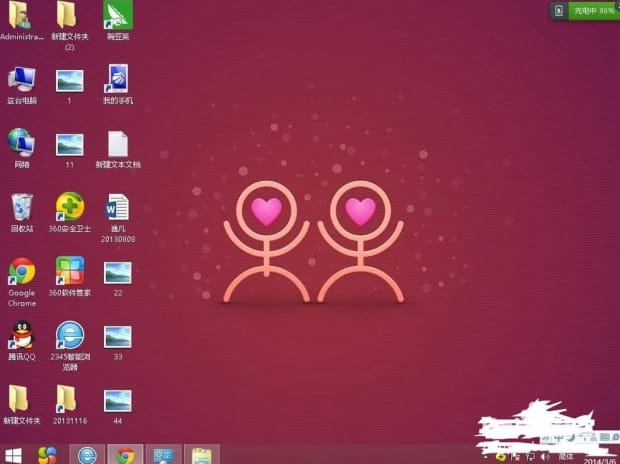Open the Google Chrome desktop shortcut
Viewport: 620px width, 464px height.
pyautogui.click(x=21, y=272)
